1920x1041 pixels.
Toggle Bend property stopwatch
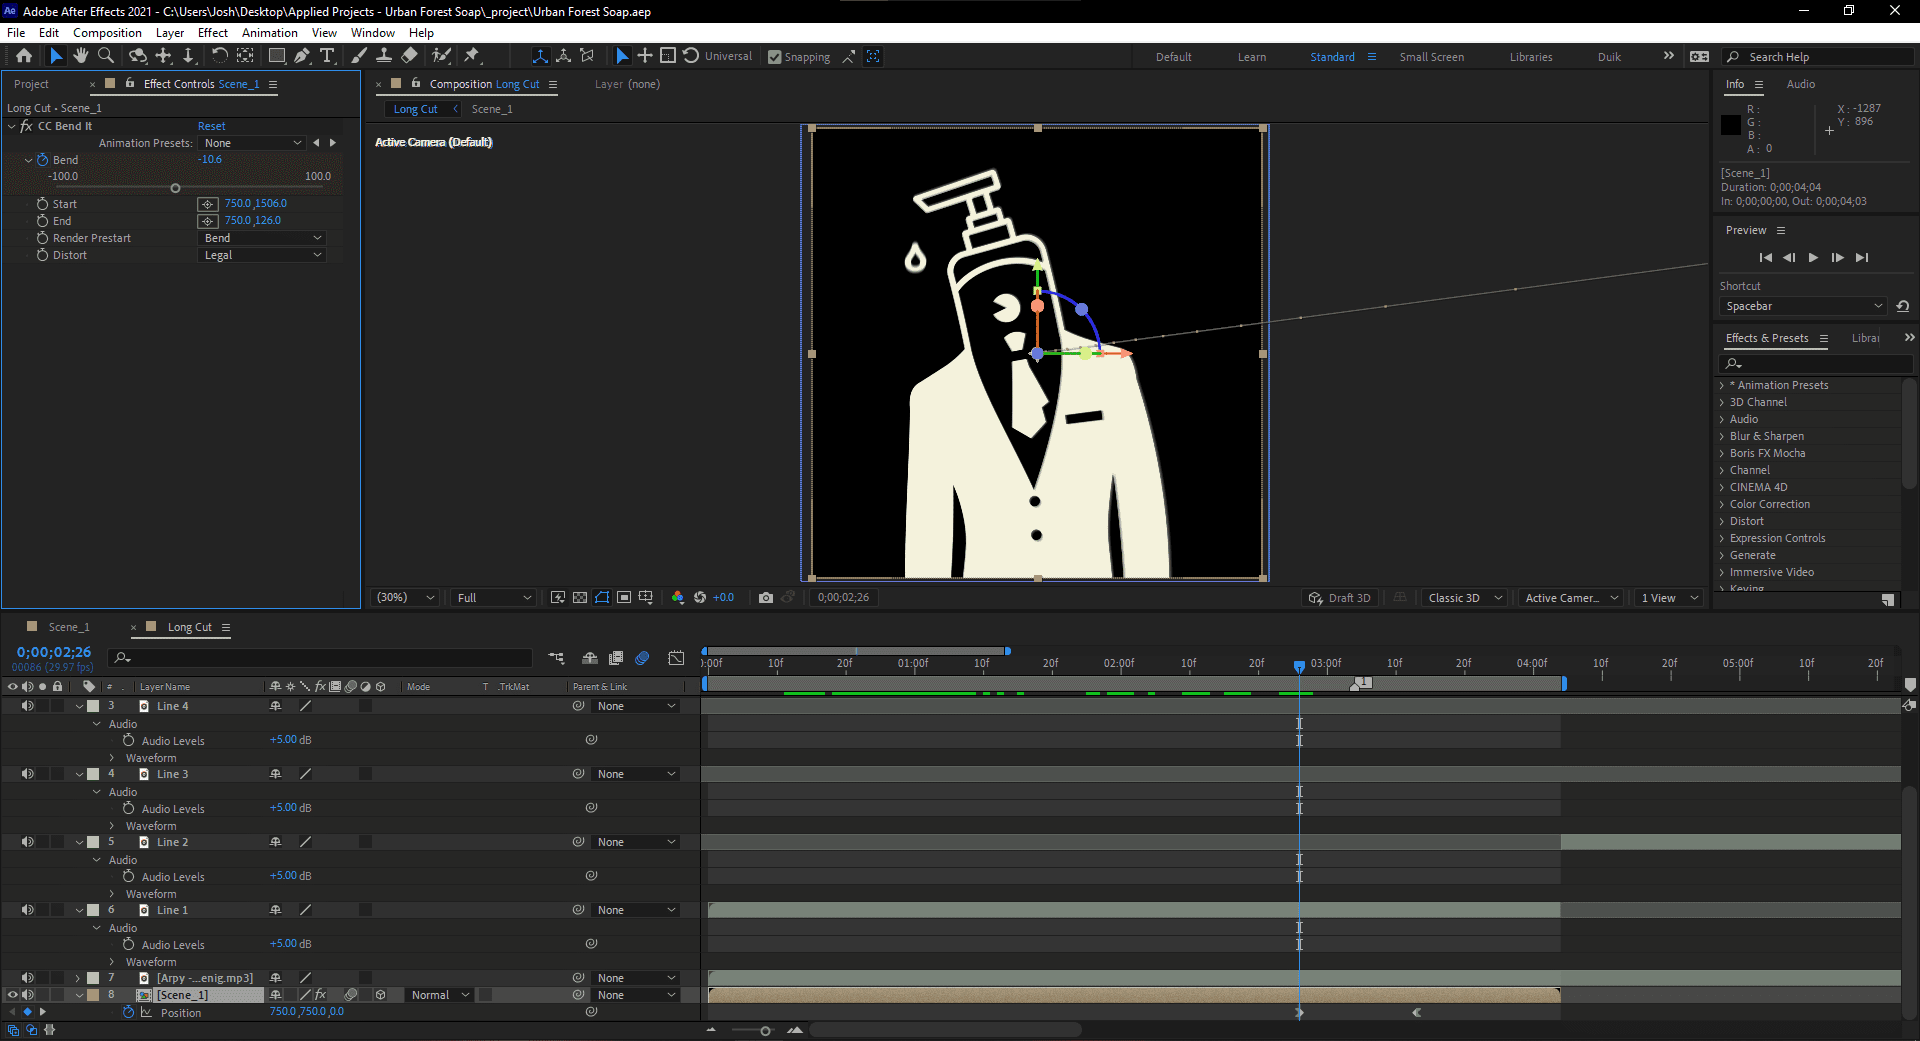(x=43, y=160)
